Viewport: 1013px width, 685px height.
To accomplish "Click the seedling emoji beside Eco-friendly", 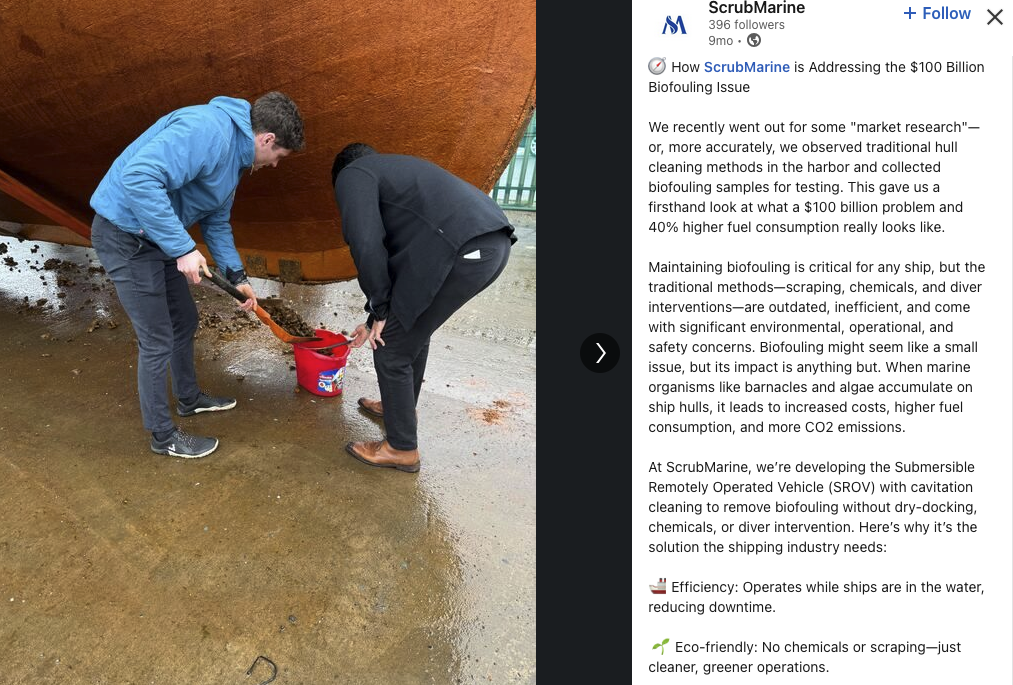I will tap(660, 646).
